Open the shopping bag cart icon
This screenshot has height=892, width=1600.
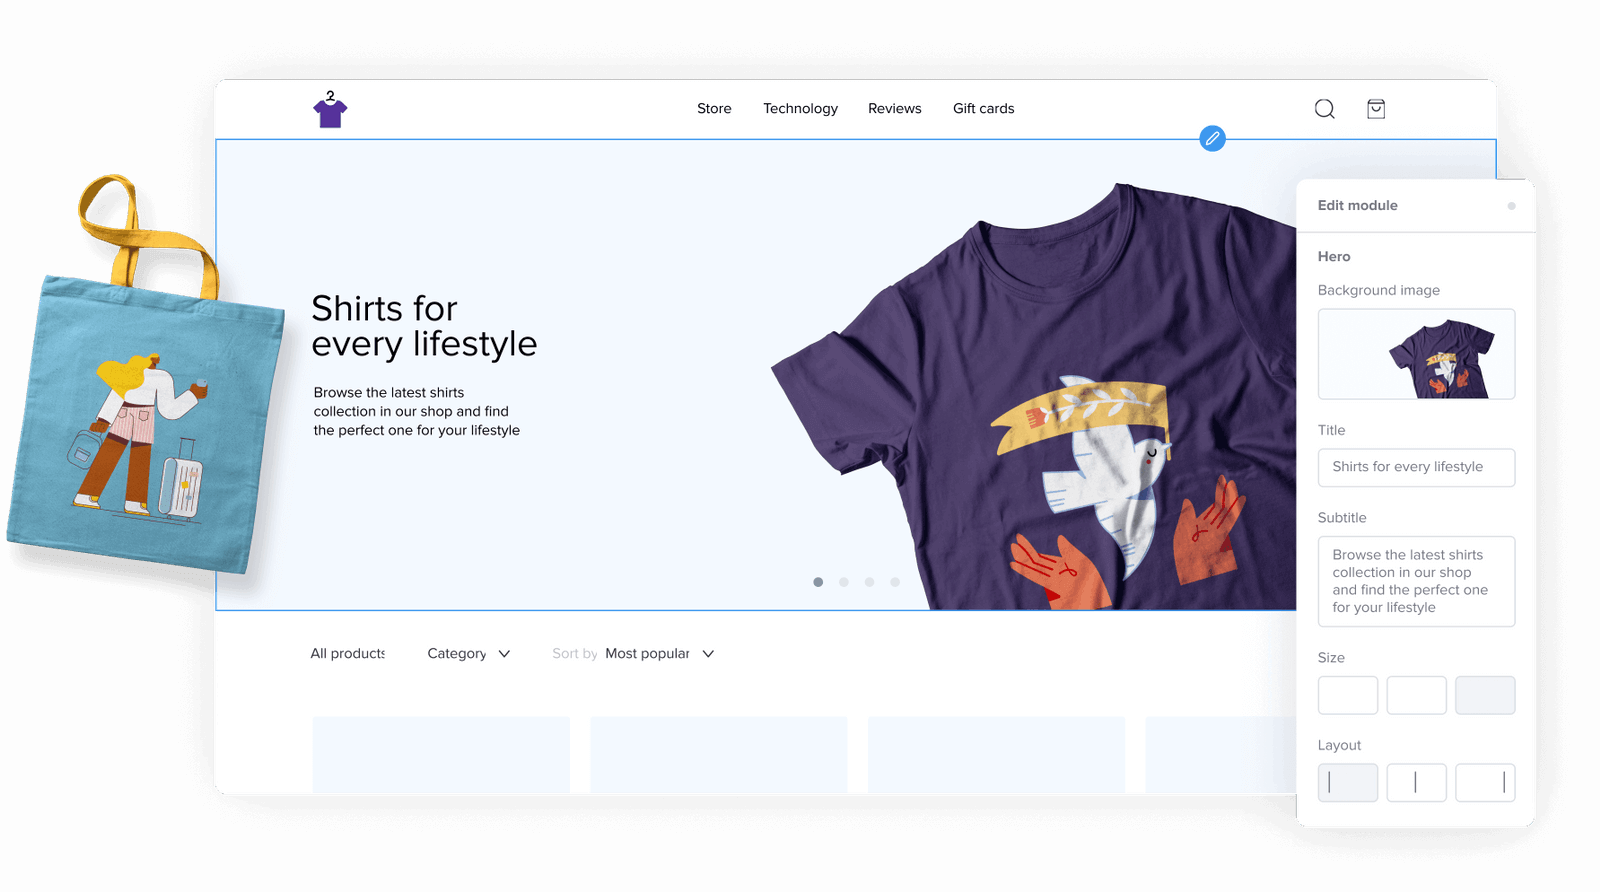(1376, 109)
